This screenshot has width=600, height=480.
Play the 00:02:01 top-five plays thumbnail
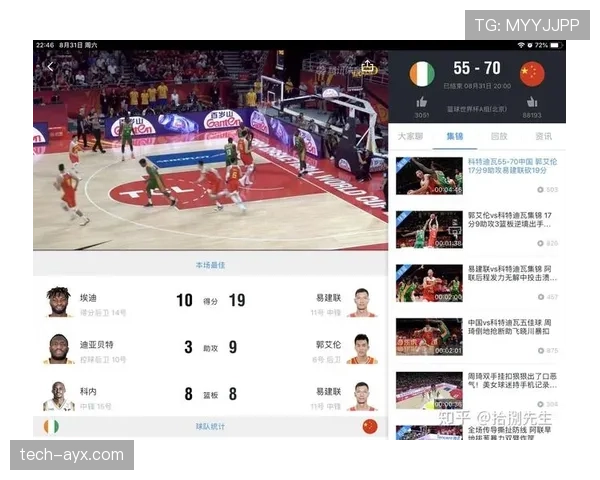click(x=429, y=336)
